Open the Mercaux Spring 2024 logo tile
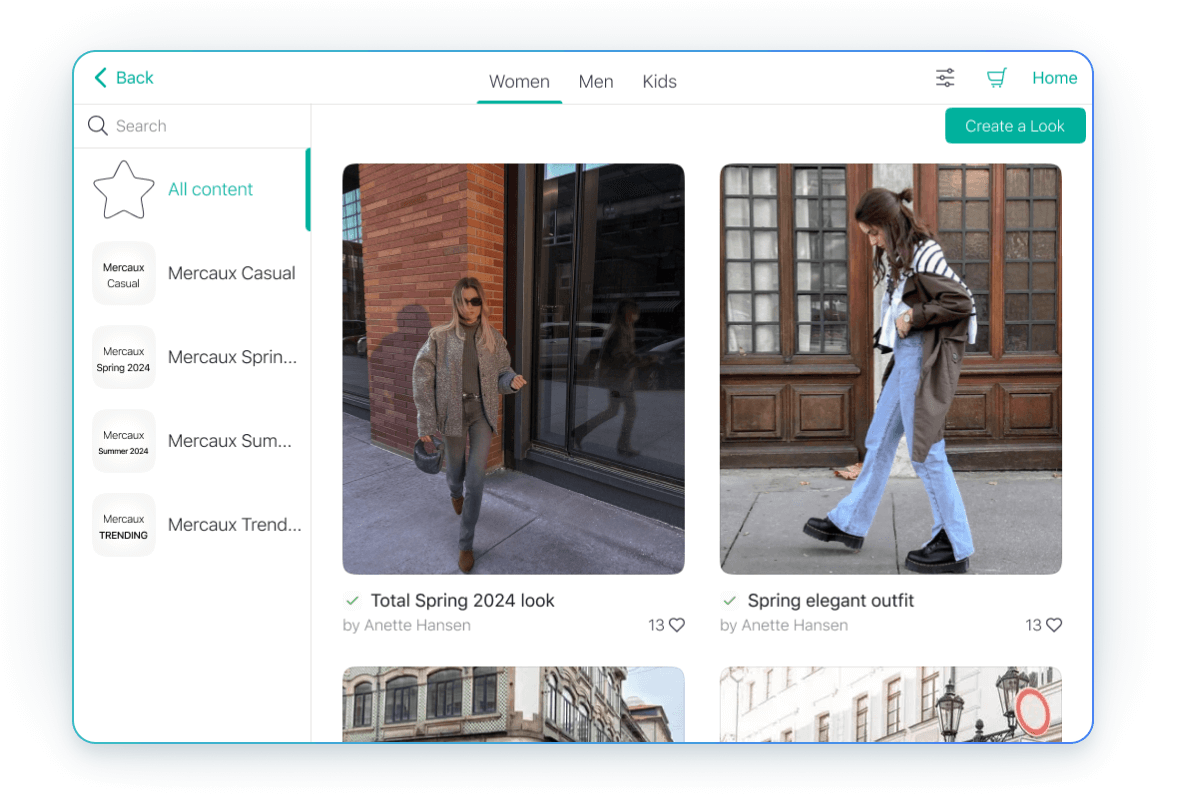This screenshot has width=1184, height=800. point(124,358)
